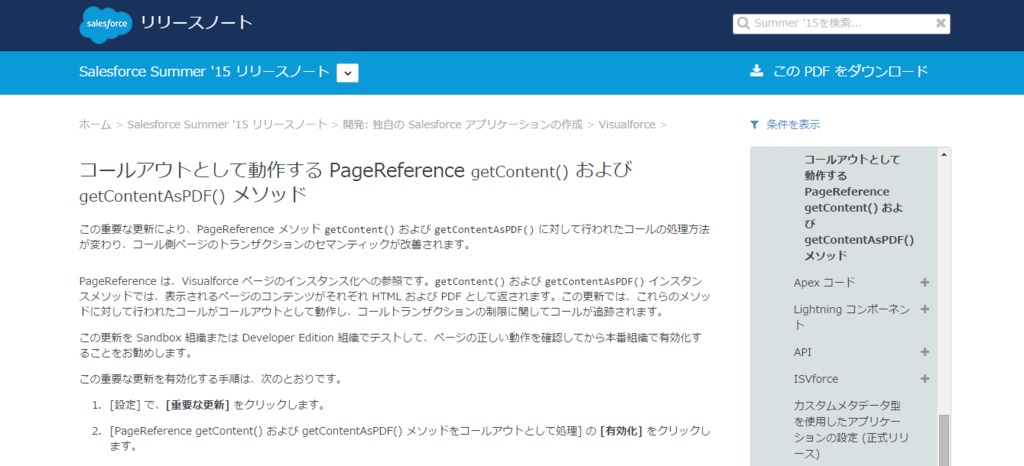Click the search magnifier icon
The image size is (1024, 466).
743,23
